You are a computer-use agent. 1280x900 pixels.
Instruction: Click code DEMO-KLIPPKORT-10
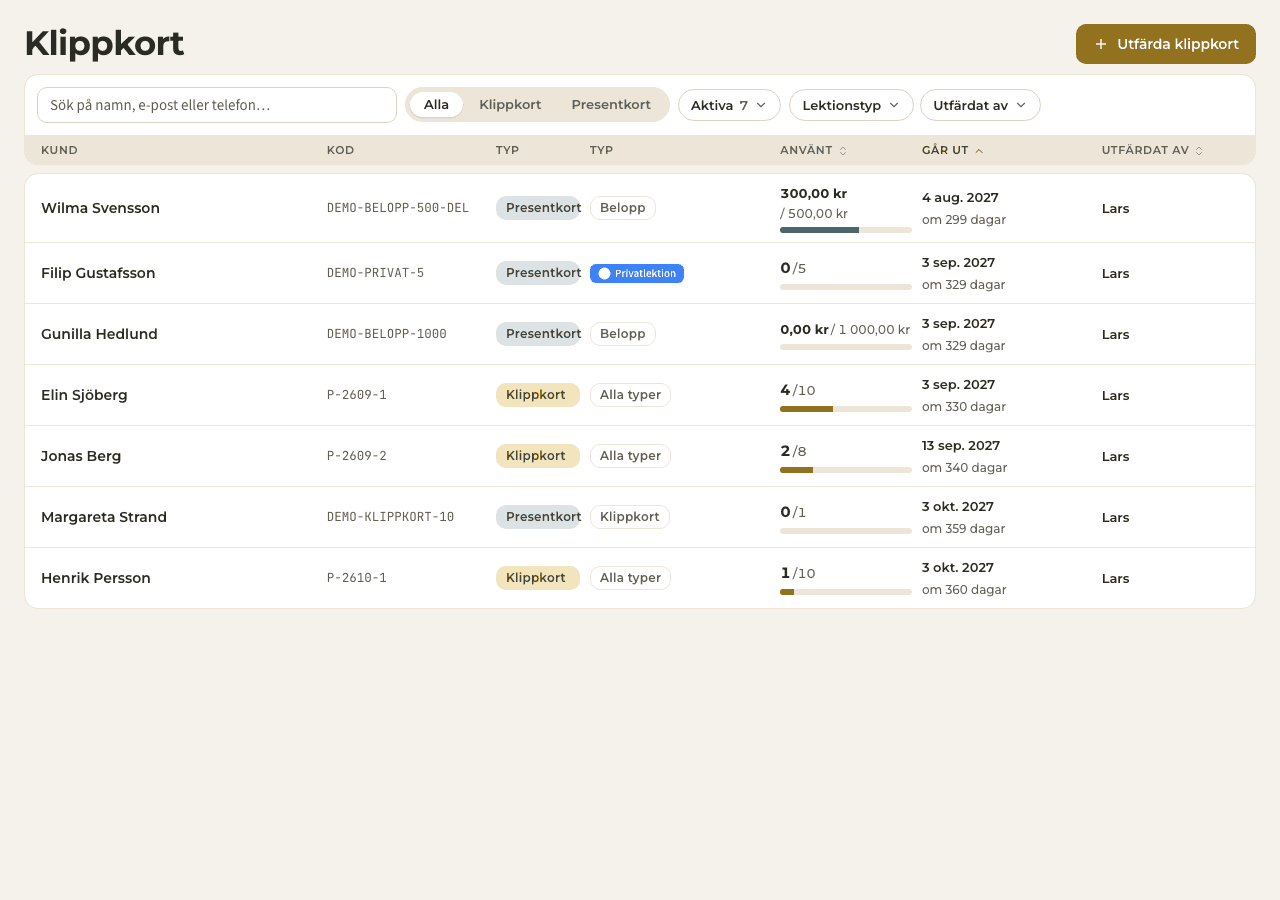[391, 517]
